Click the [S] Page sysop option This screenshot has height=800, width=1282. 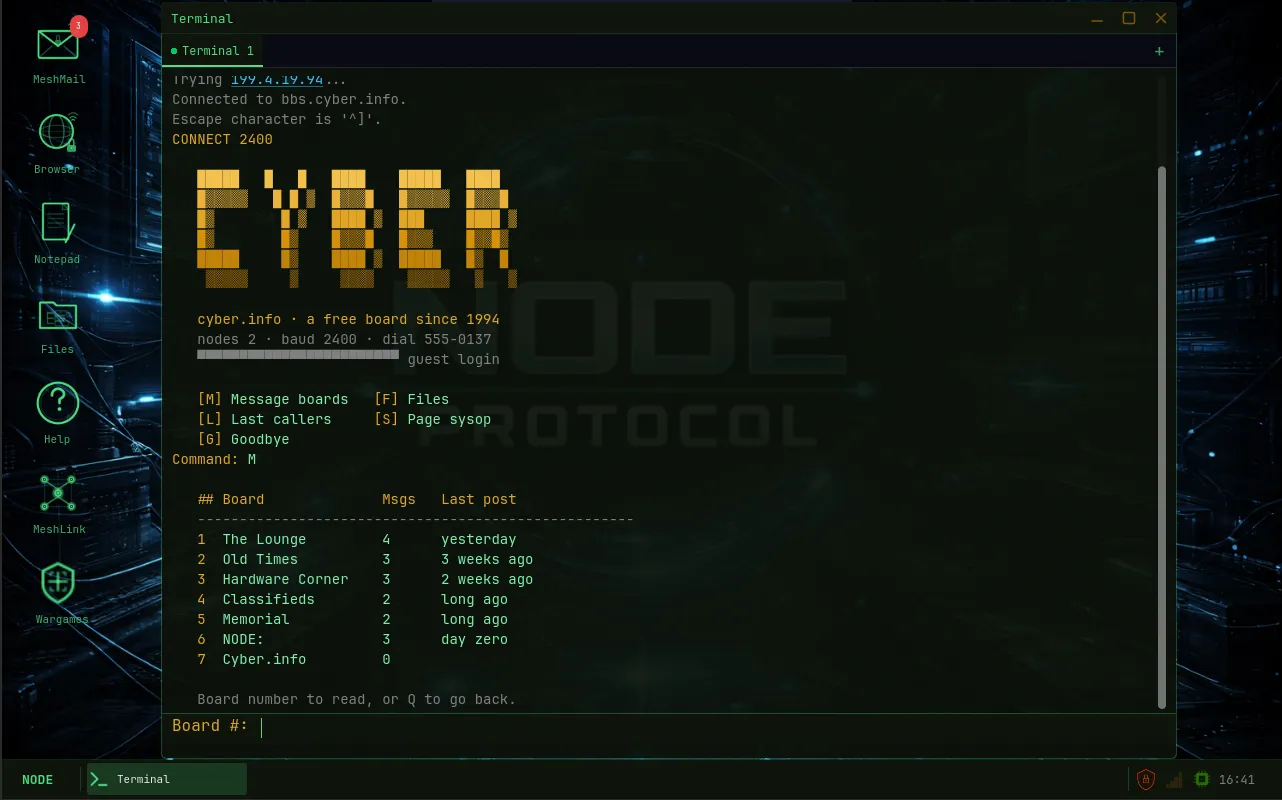pos(433,419)
